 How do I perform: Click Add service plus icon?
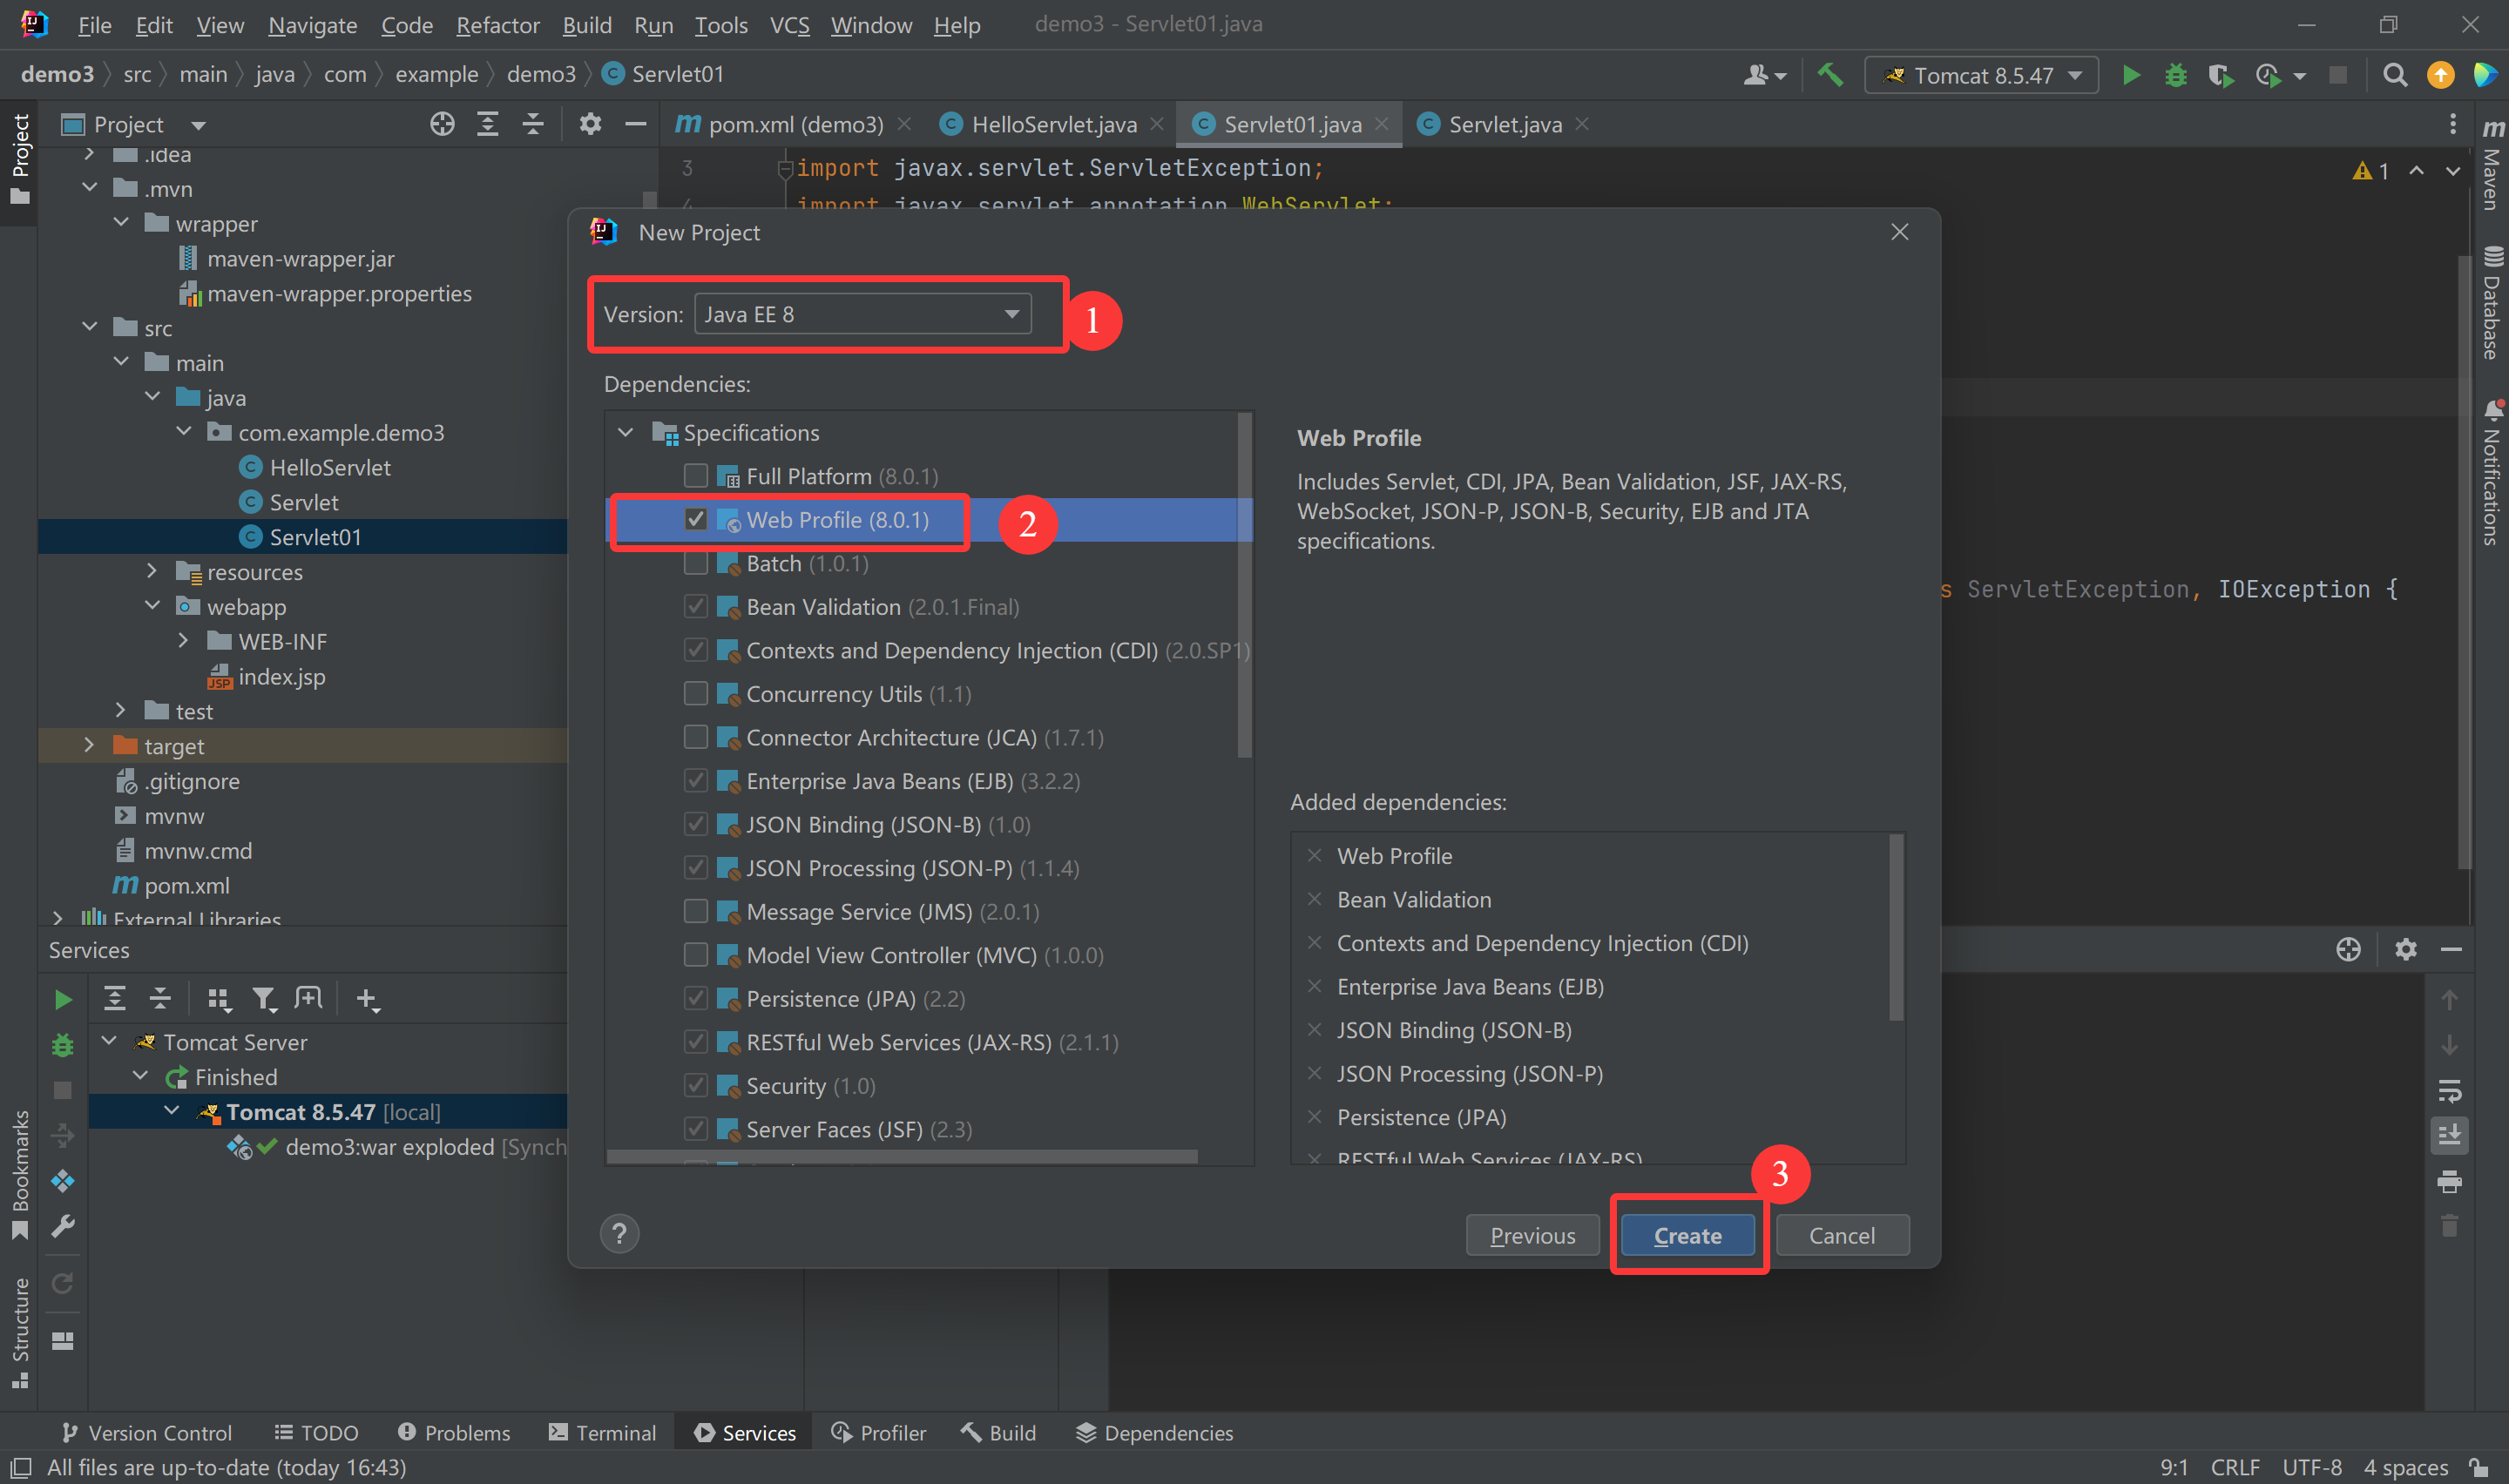(367, 998)
